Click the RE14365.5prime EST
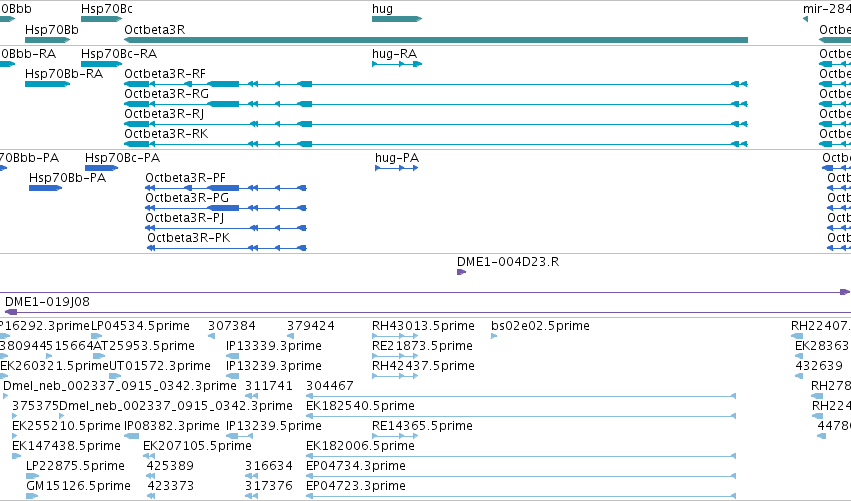This screenshot has width=851, height=501. (395, 436)
